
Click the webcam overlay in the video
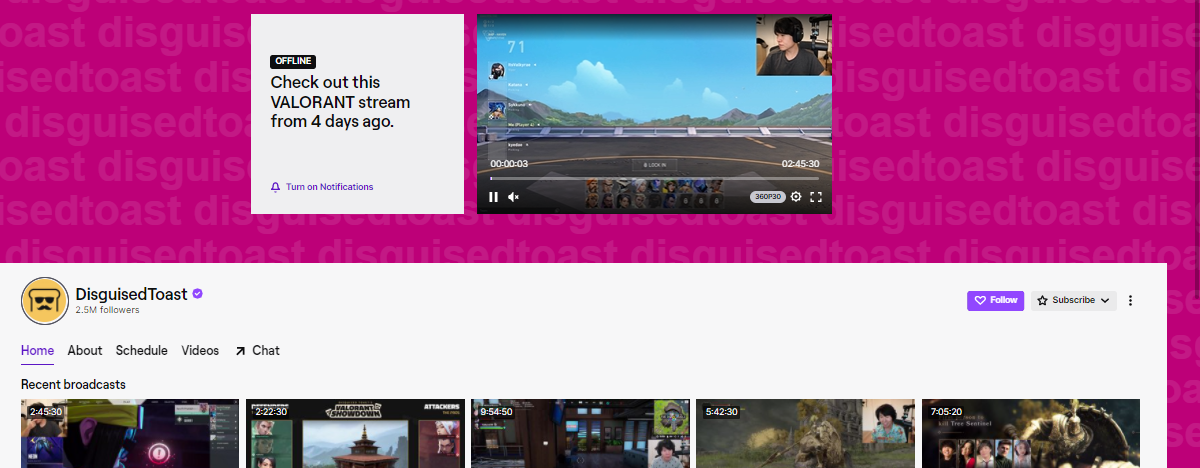794,45
